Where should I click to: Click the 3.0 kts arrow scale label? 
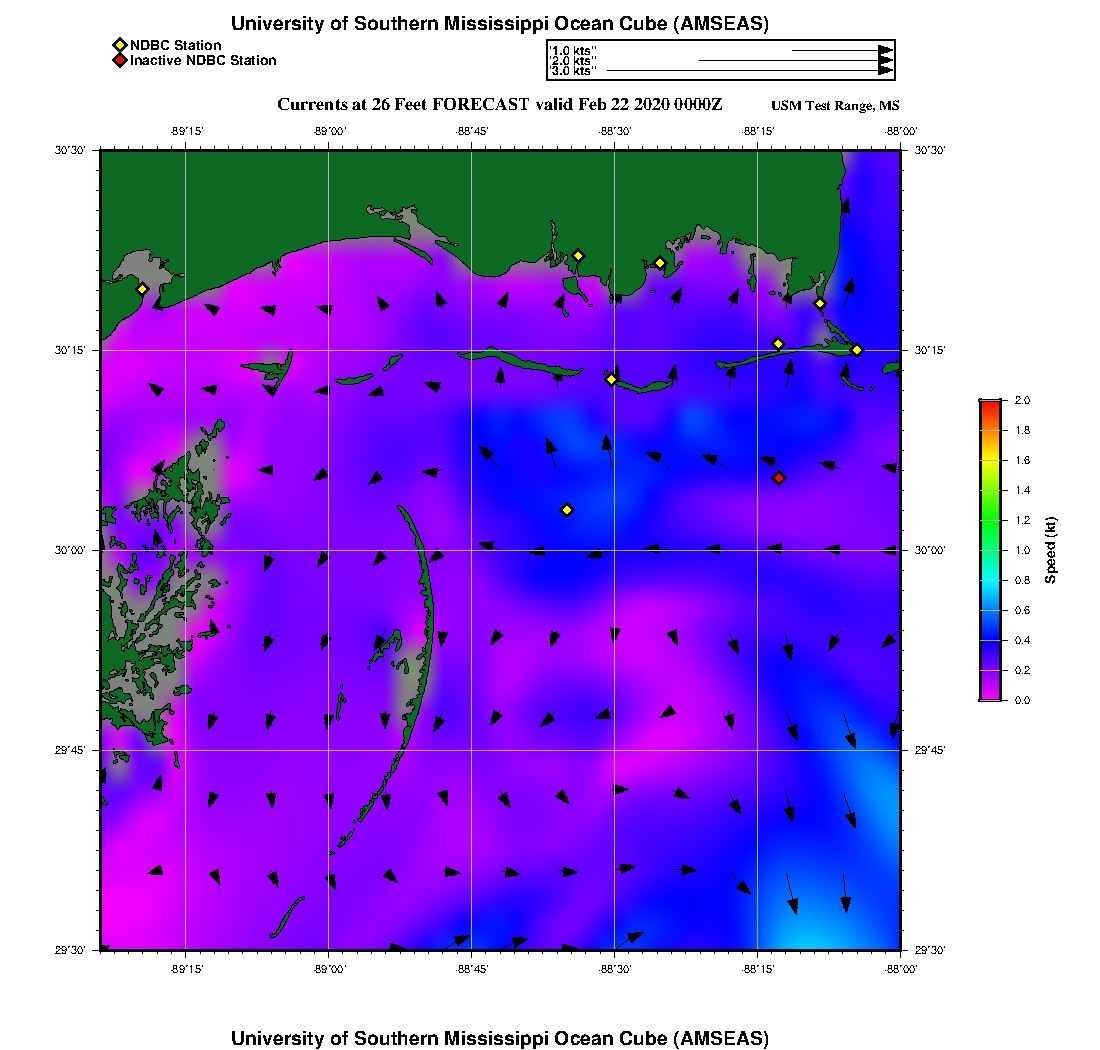(x=573, y=71)
